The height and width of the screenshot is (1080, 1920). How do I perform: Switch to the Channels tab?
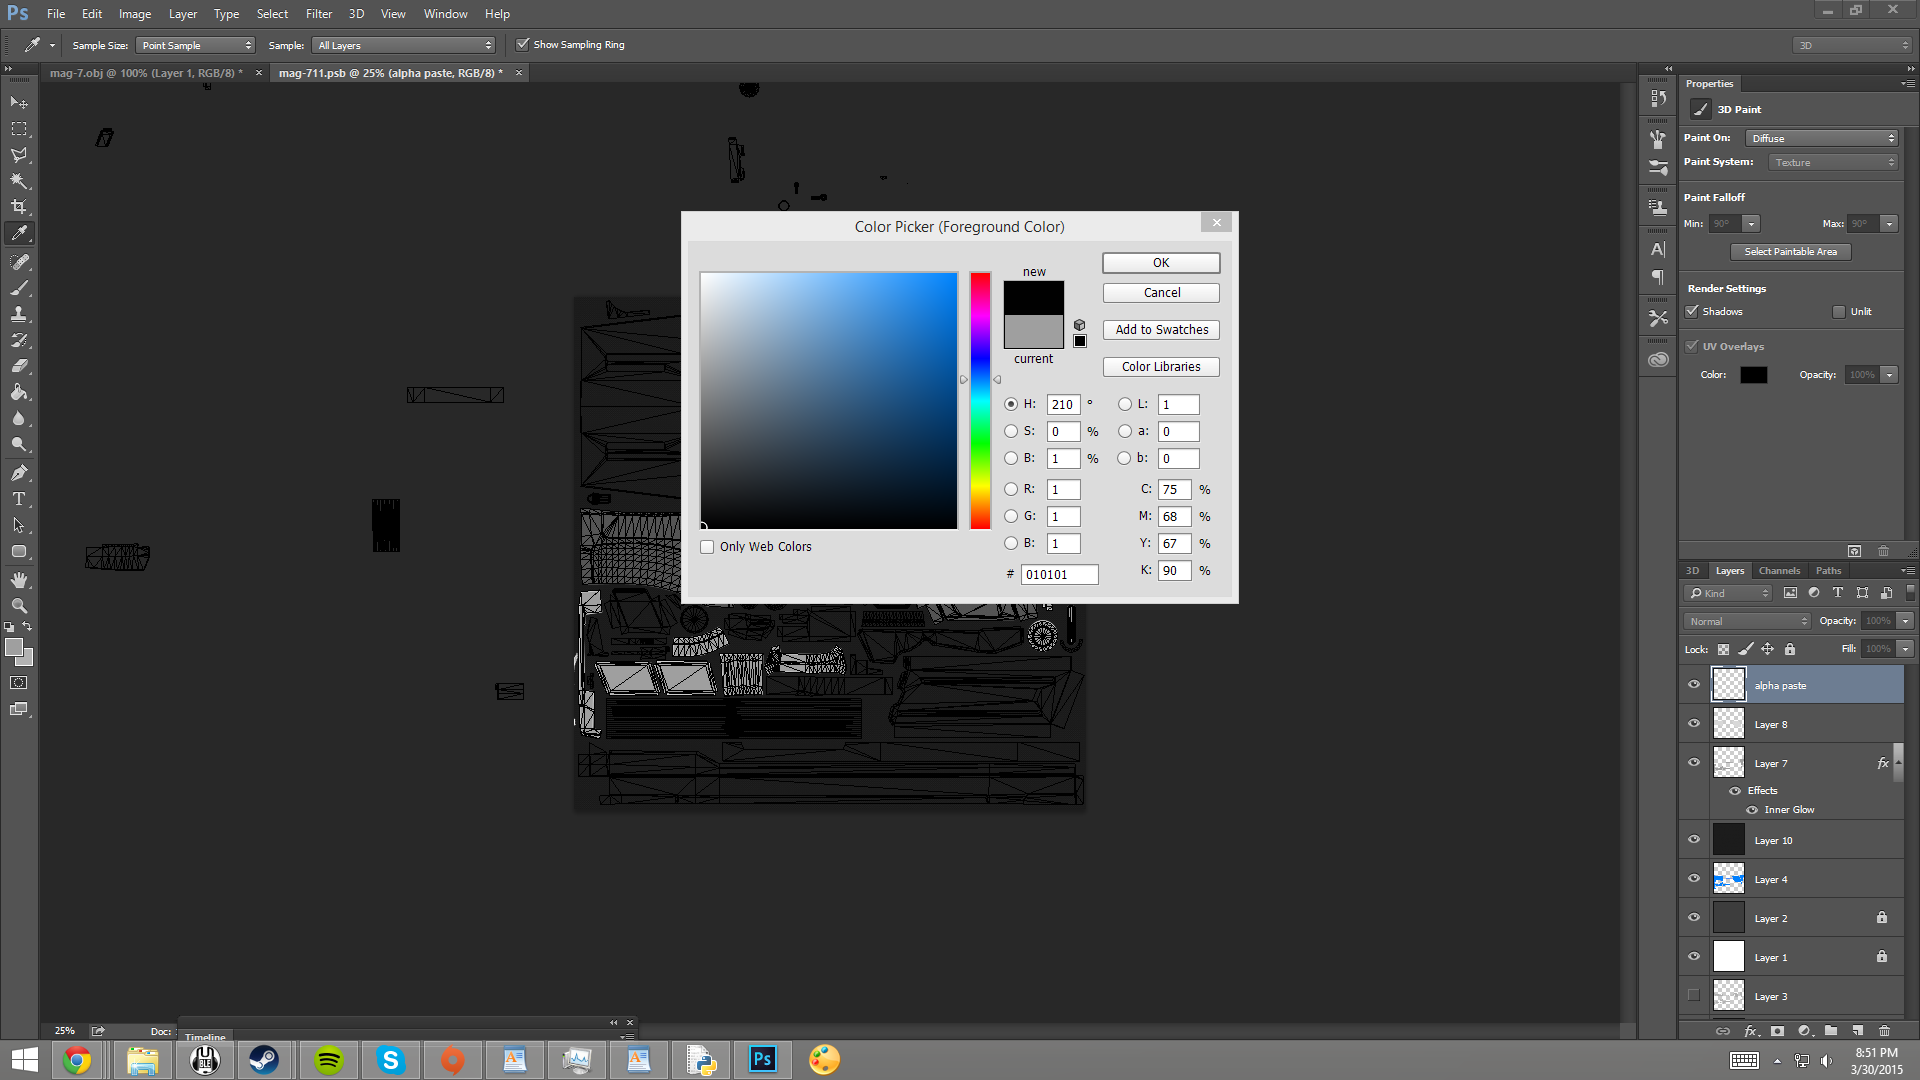click(x=1779, y=570)
